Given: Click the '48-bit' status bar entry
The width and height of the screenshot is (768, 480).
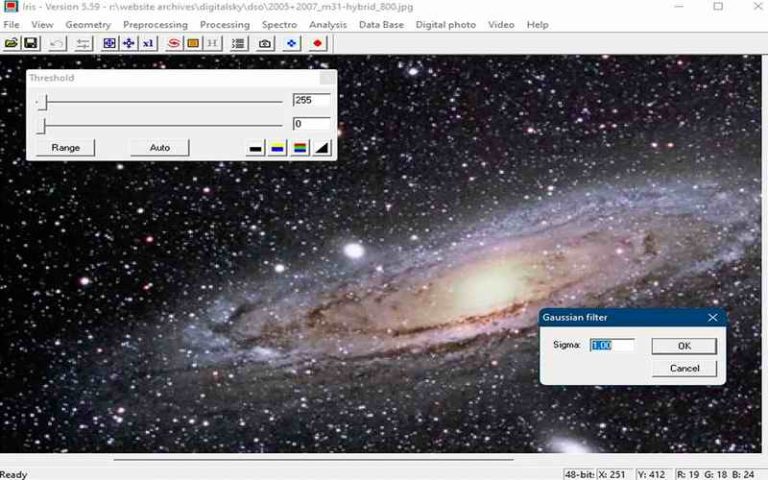Looking at the screenshot, I should coord(578,474).
